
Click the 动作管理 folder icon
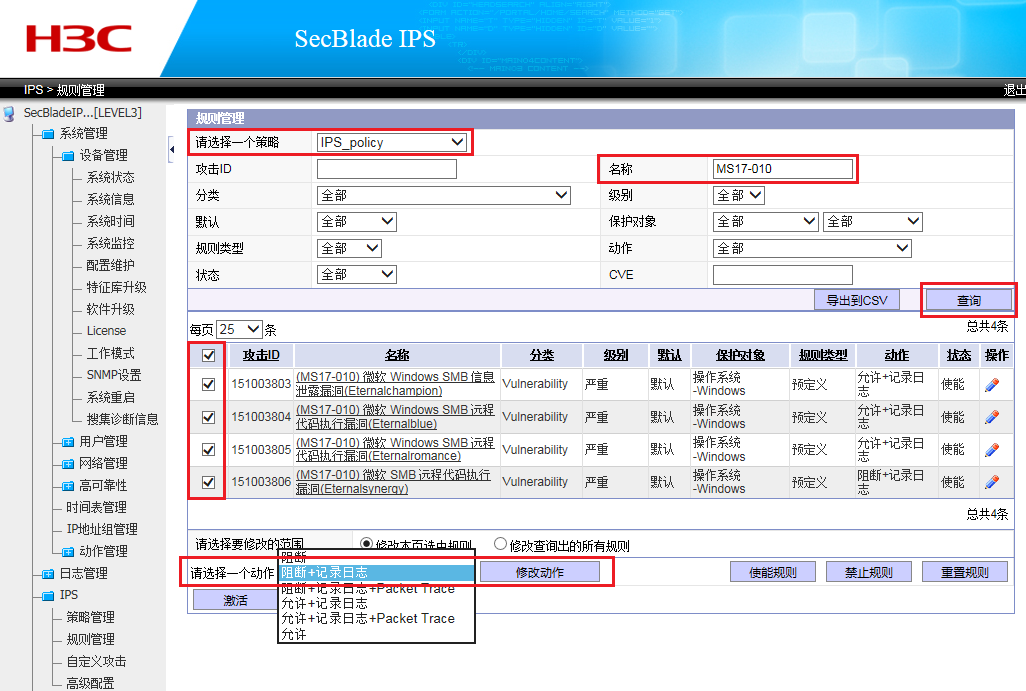point(68,552)
